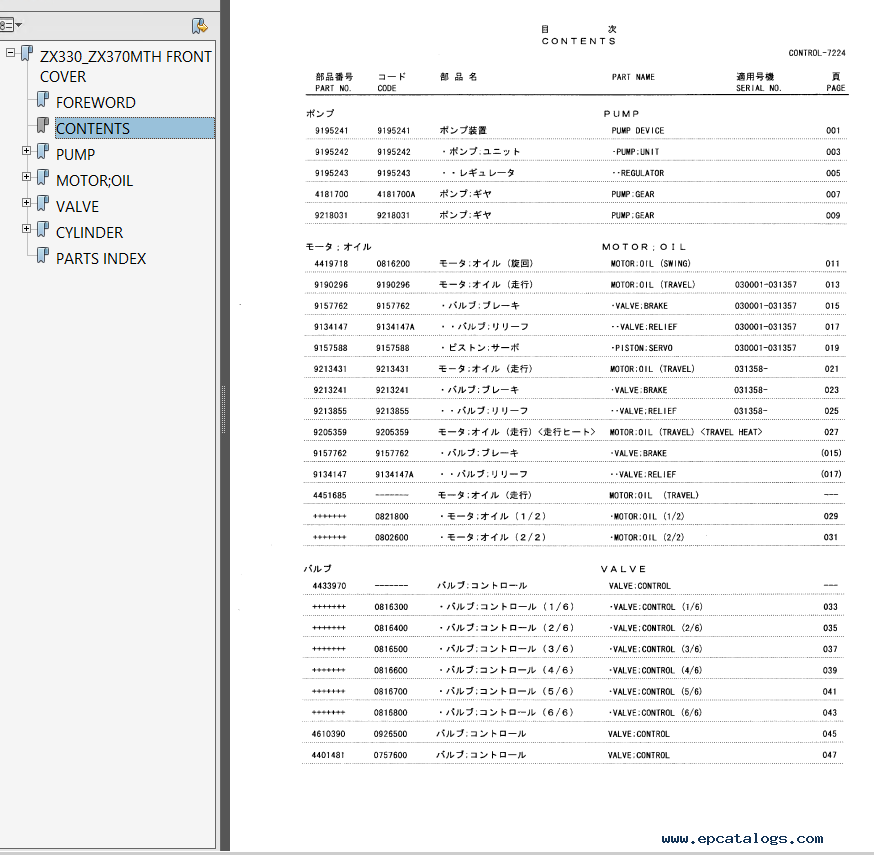Click page number 039 in the table
Viewport: 874px width, 855px height.
pyautogui.click(x=830, y=671)
